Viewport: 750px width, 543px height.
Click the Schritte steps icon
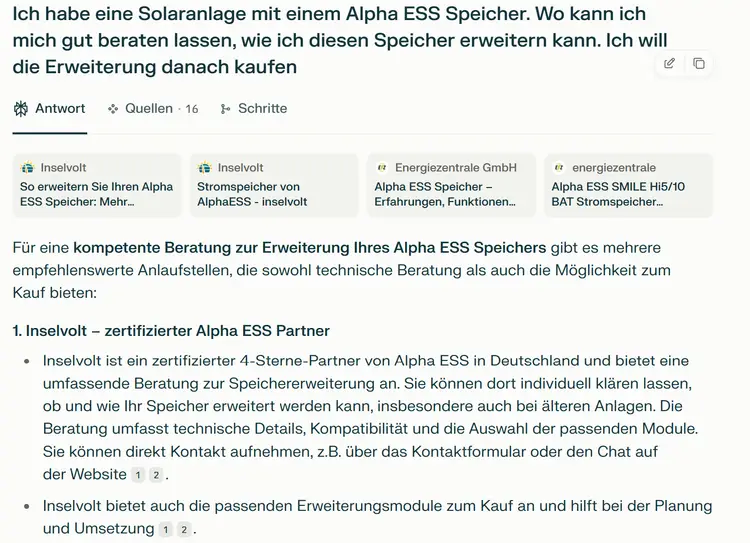click(x=226, y=108)
